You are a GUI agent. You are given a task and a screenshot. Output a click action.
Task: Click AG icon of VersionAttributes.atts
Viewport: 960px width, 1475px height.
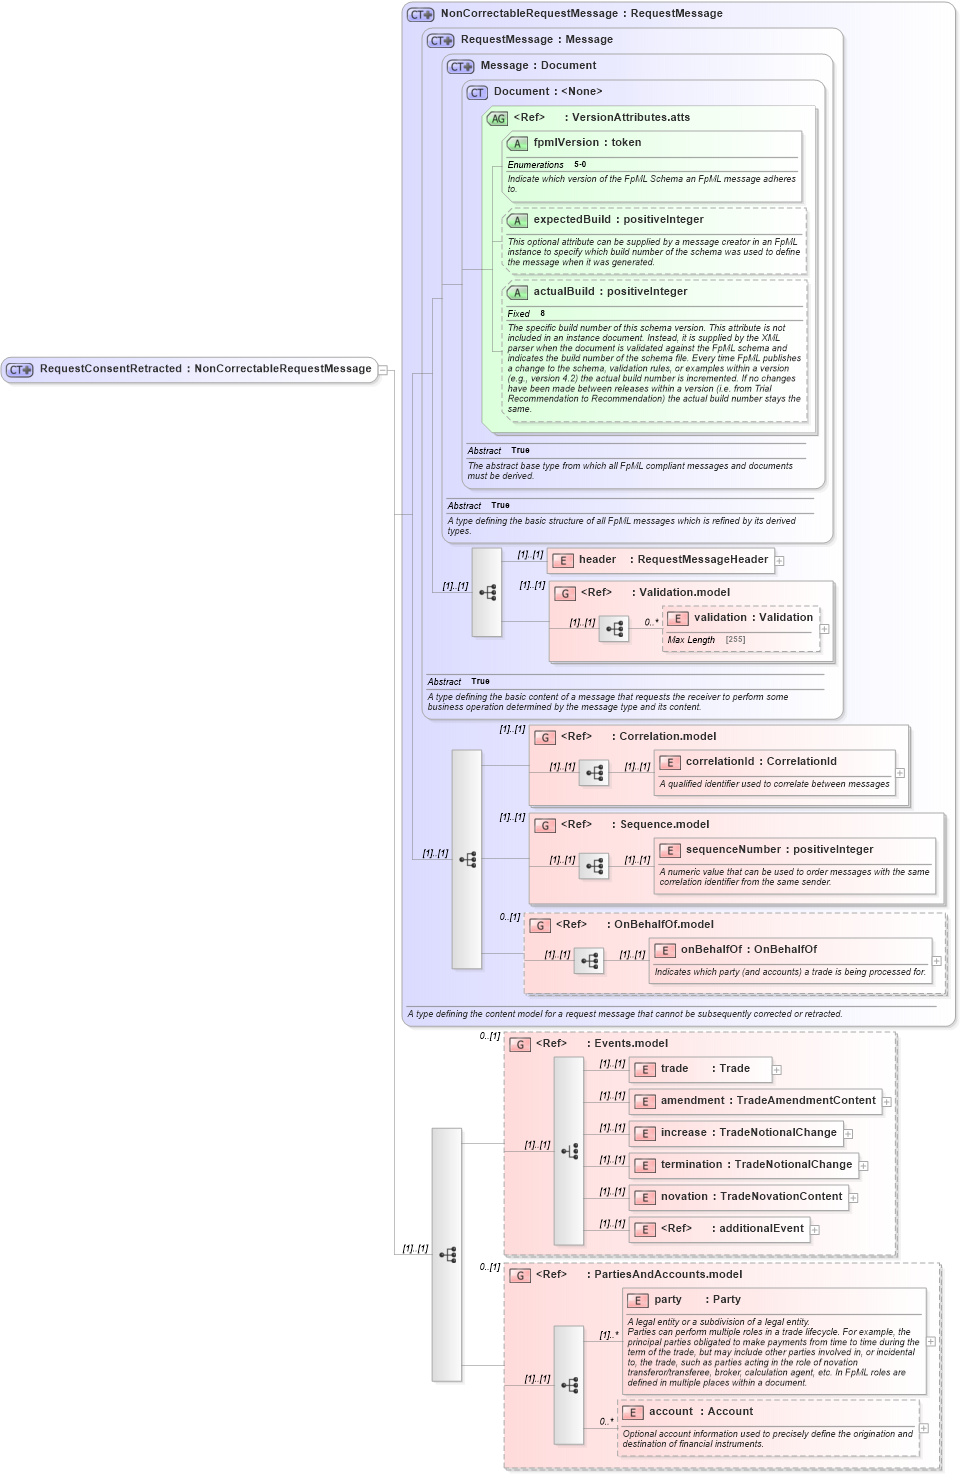pos(497,119)
